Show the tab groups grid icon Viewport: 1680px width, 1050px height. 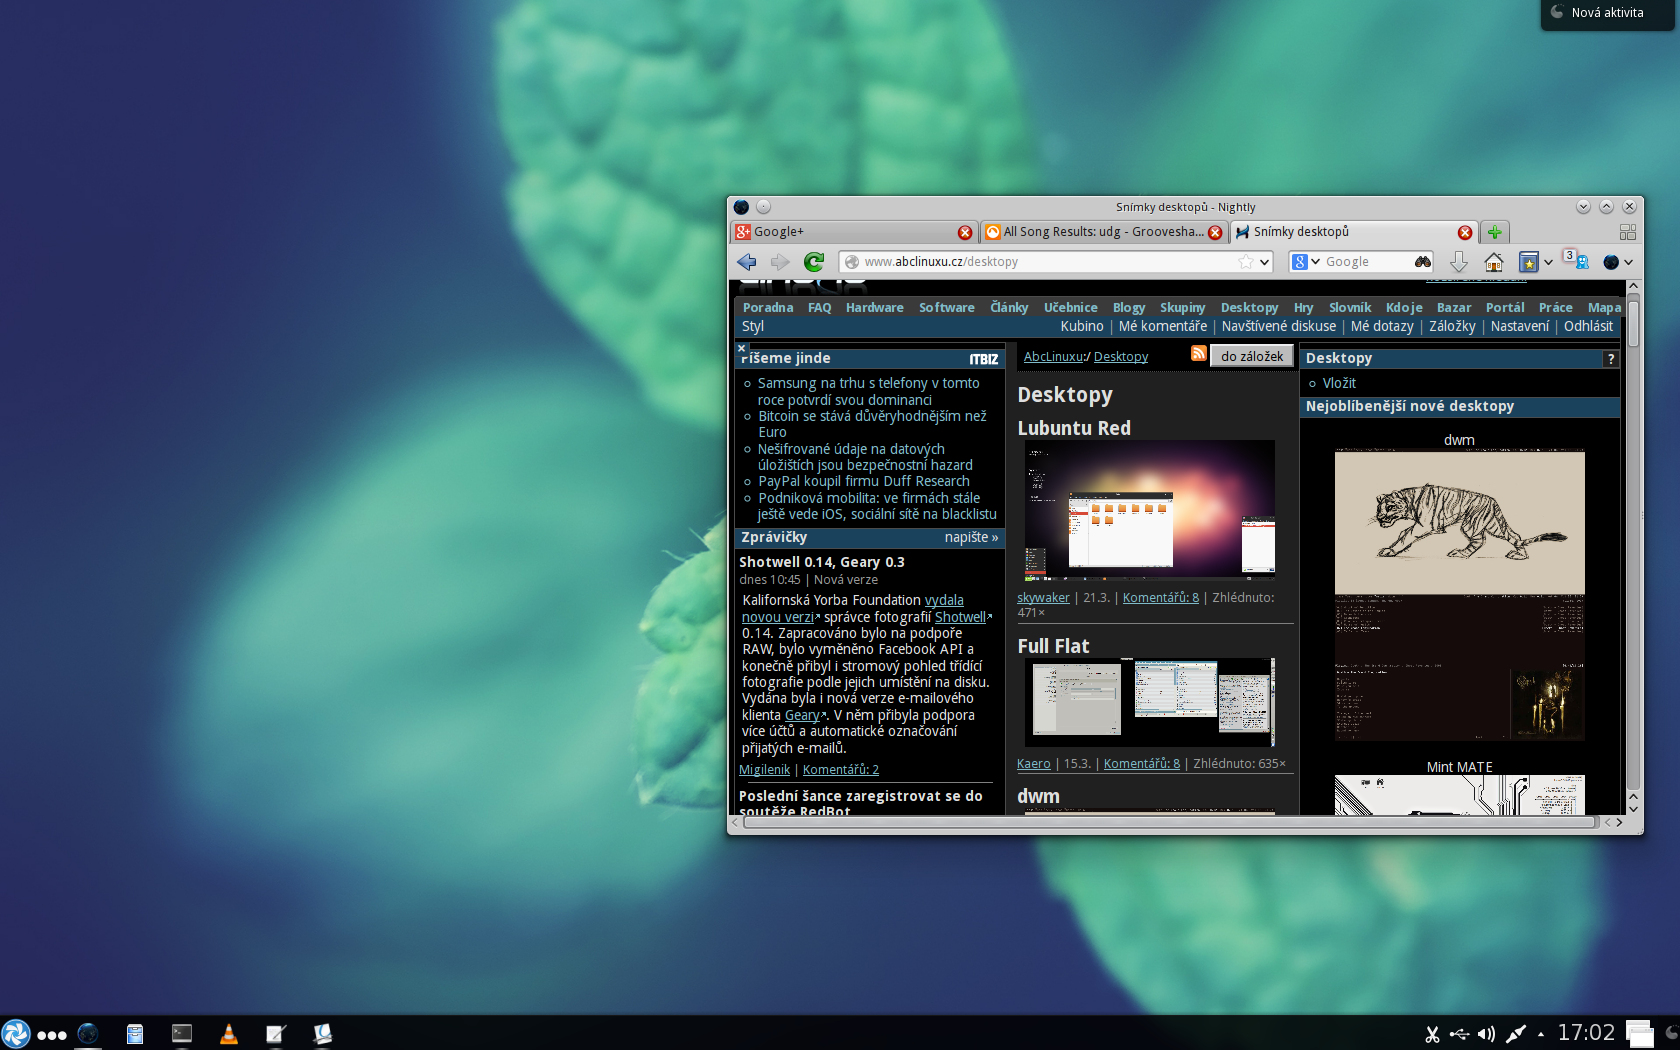pos(1628,232)
